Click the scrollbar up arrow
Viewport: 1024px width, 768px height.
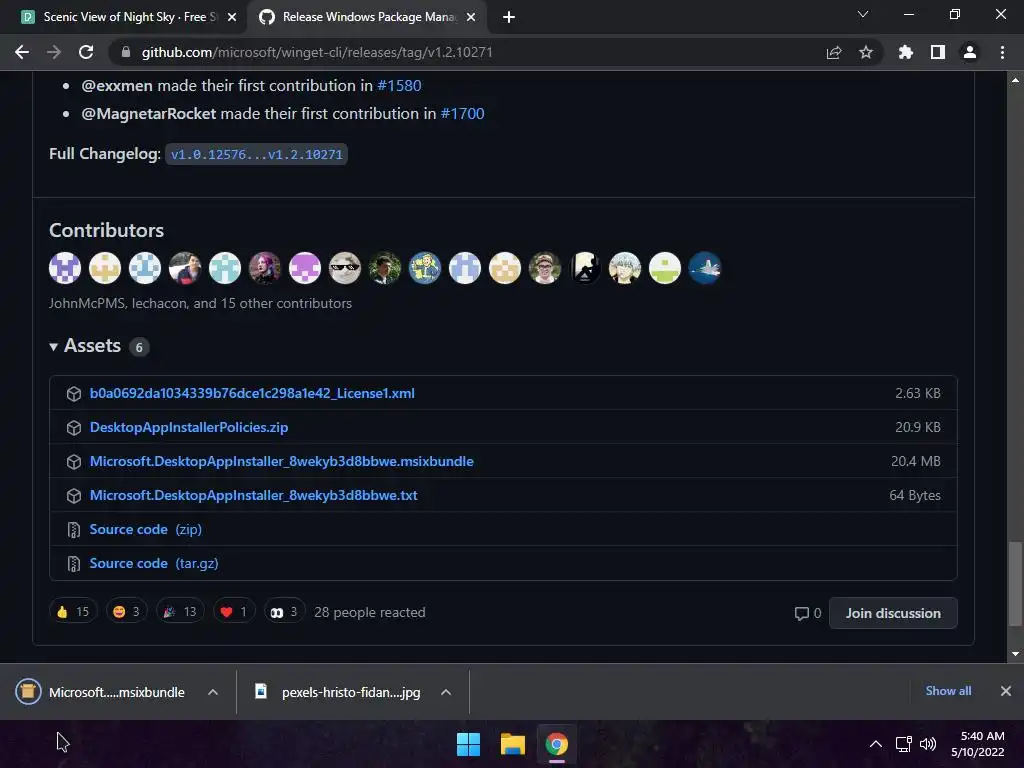pos(1015,80)
